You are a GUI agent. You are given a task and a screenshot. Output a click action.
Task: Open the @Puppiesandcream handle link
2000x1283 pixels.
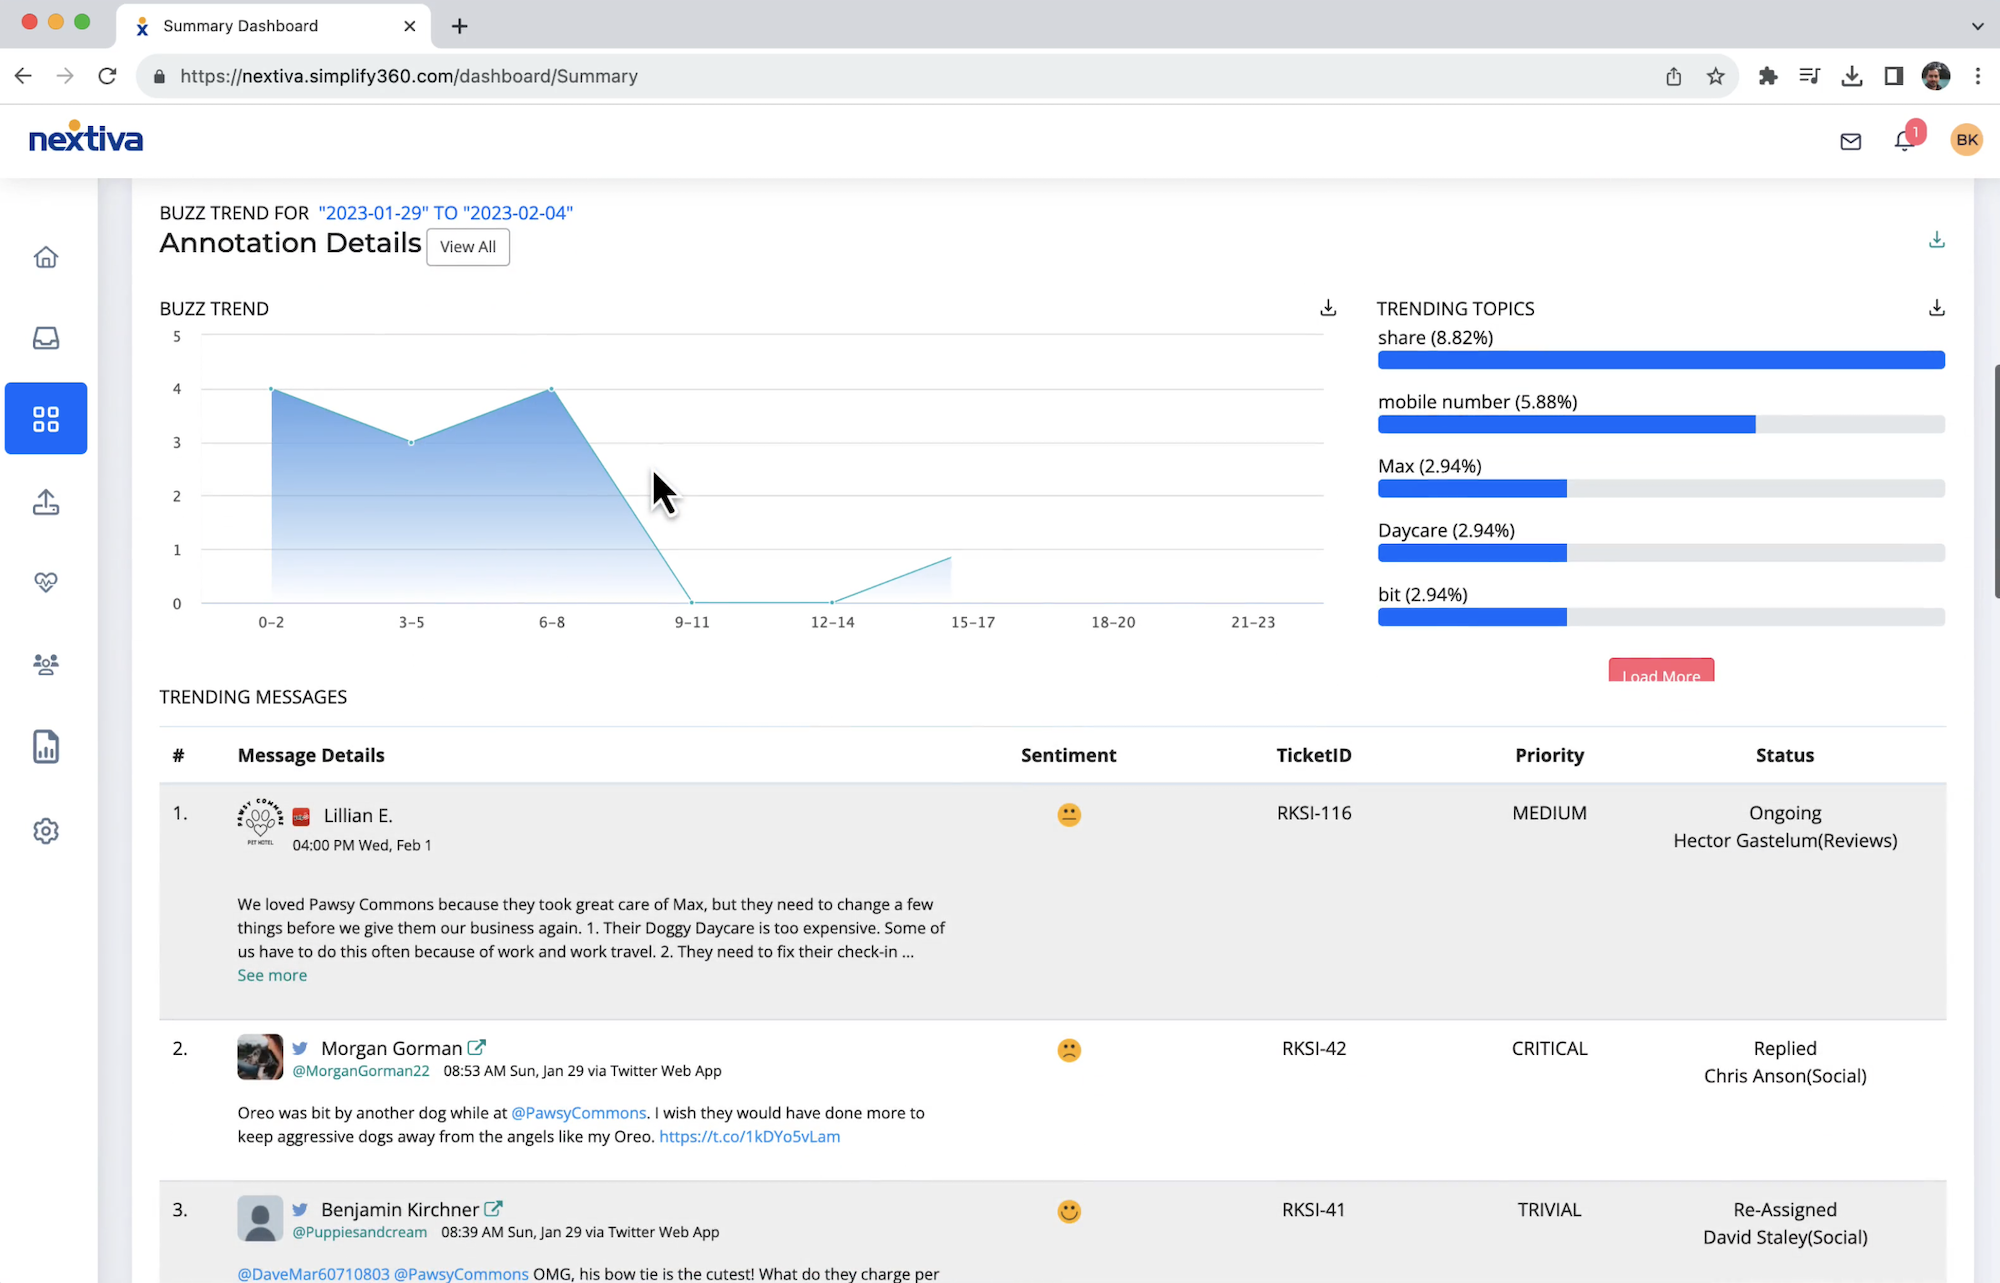point(360,1232)
